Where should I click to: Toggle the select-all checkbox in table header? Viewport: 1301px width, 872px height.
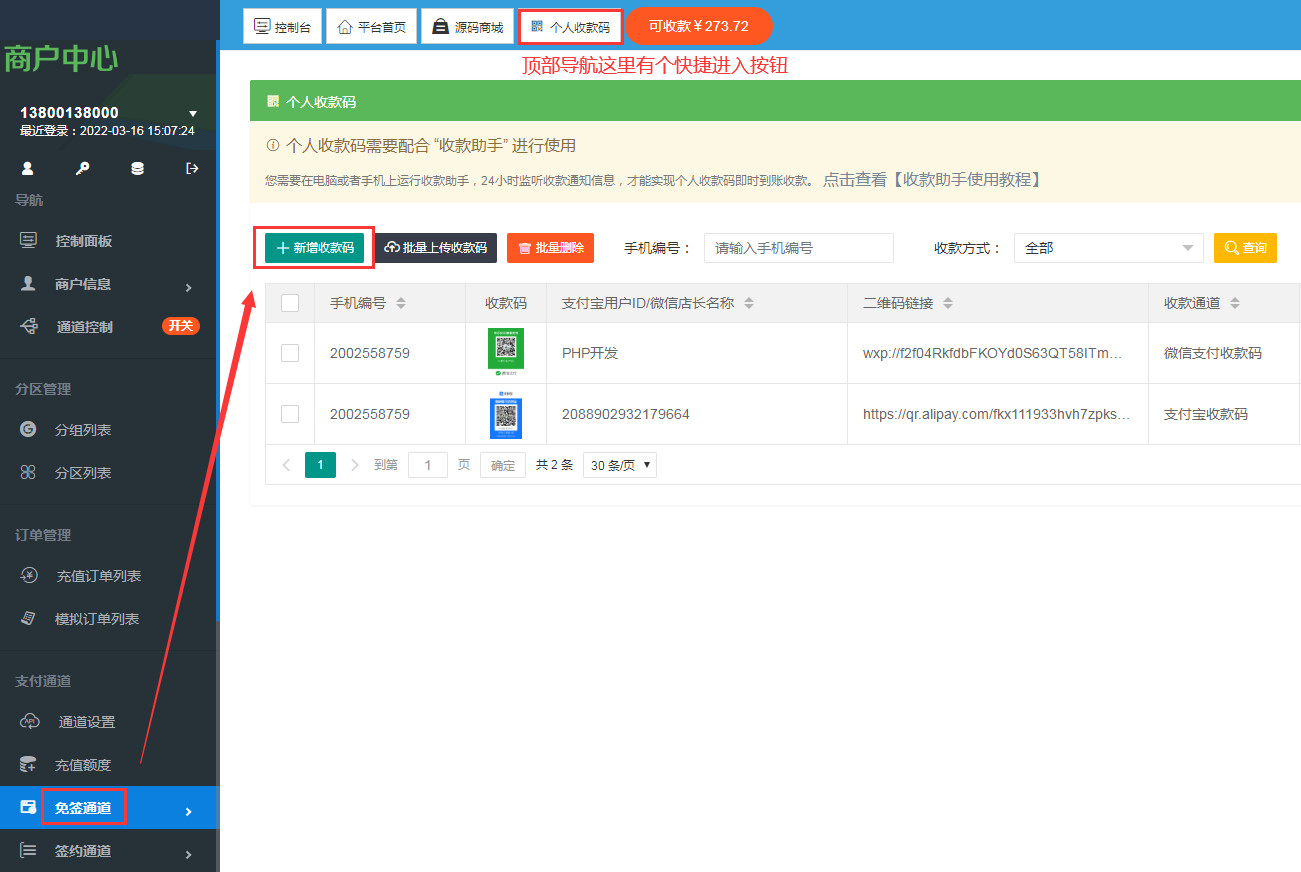(290, 303)
